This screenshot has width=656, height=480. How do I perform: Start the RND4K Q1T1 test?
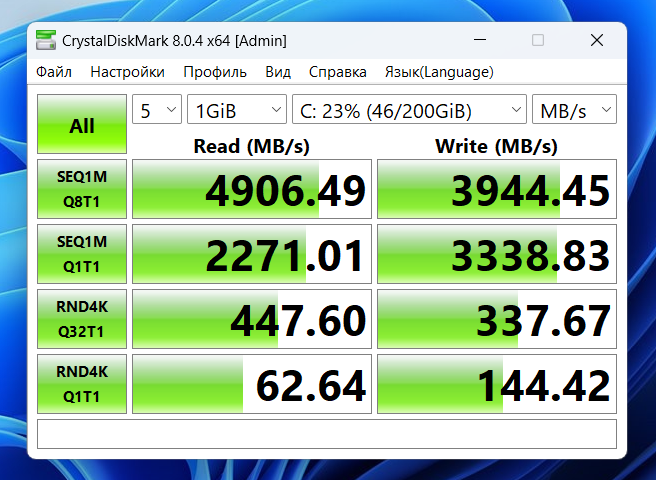[82, 384]
